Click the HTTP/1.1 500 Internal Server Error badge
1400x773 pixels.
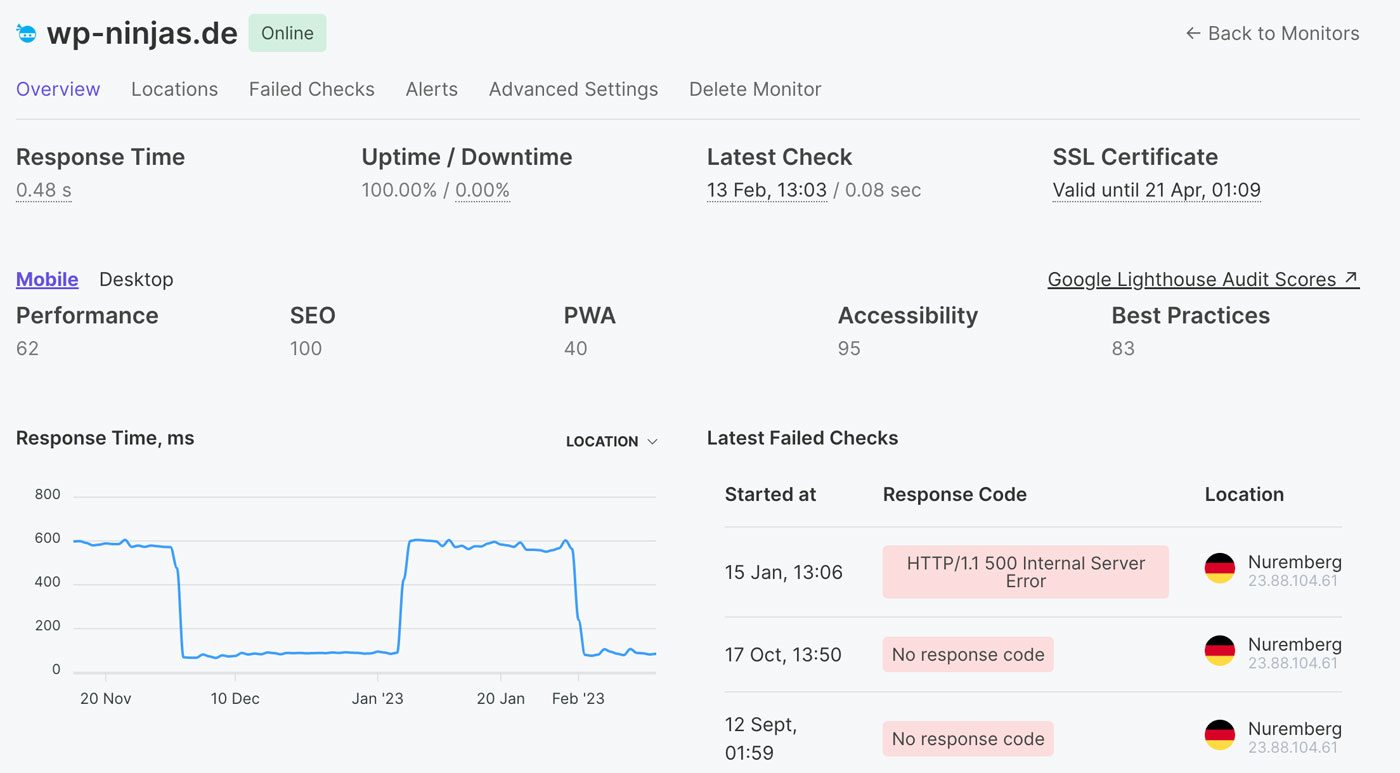coord(1025,572)
